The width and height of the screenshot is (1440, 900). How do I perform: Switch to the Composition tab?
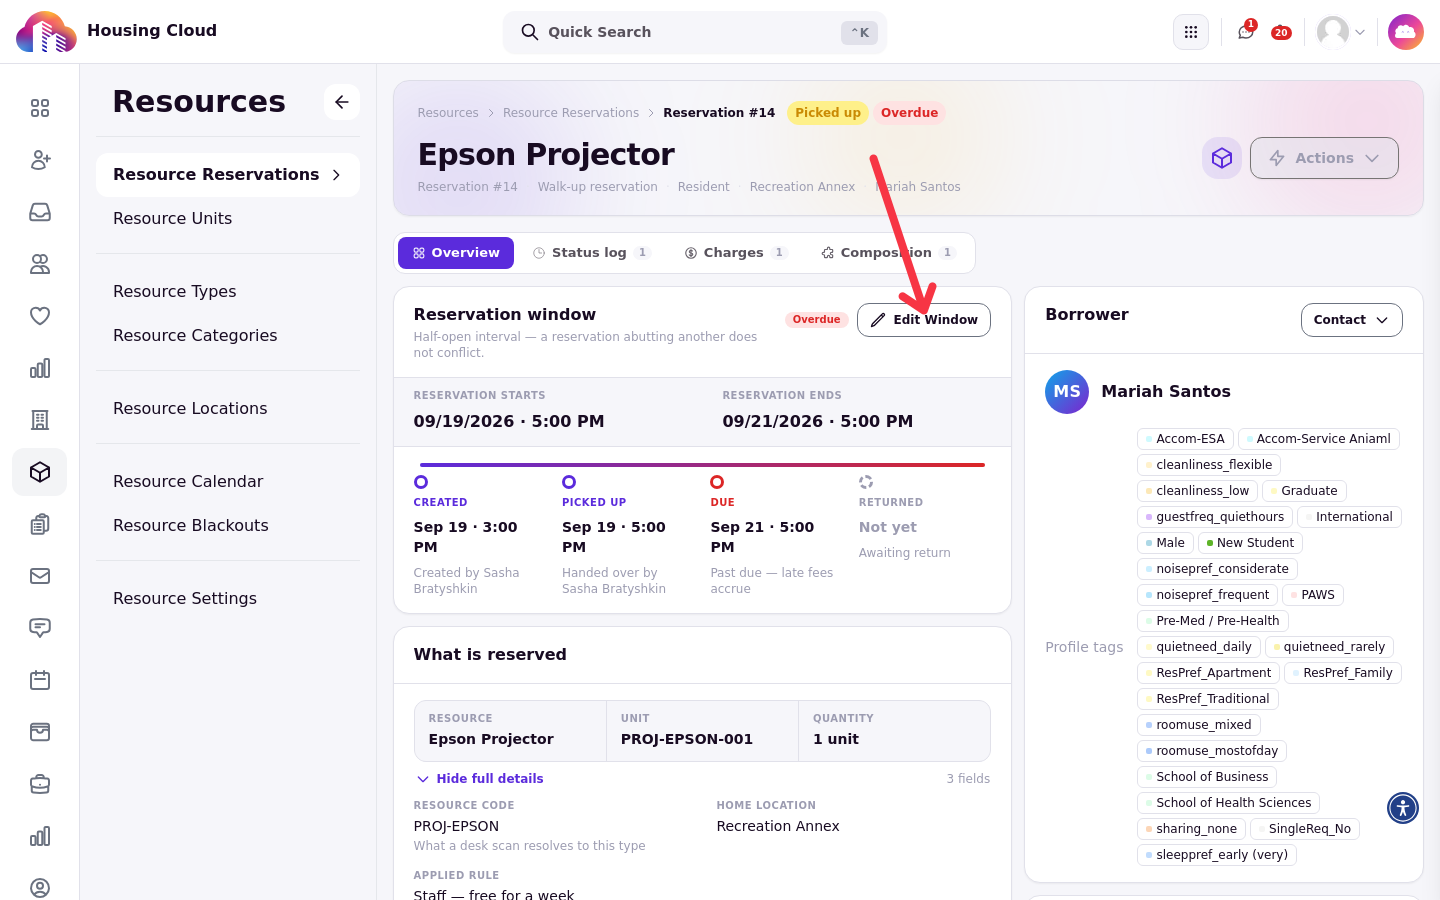point(888,253)
